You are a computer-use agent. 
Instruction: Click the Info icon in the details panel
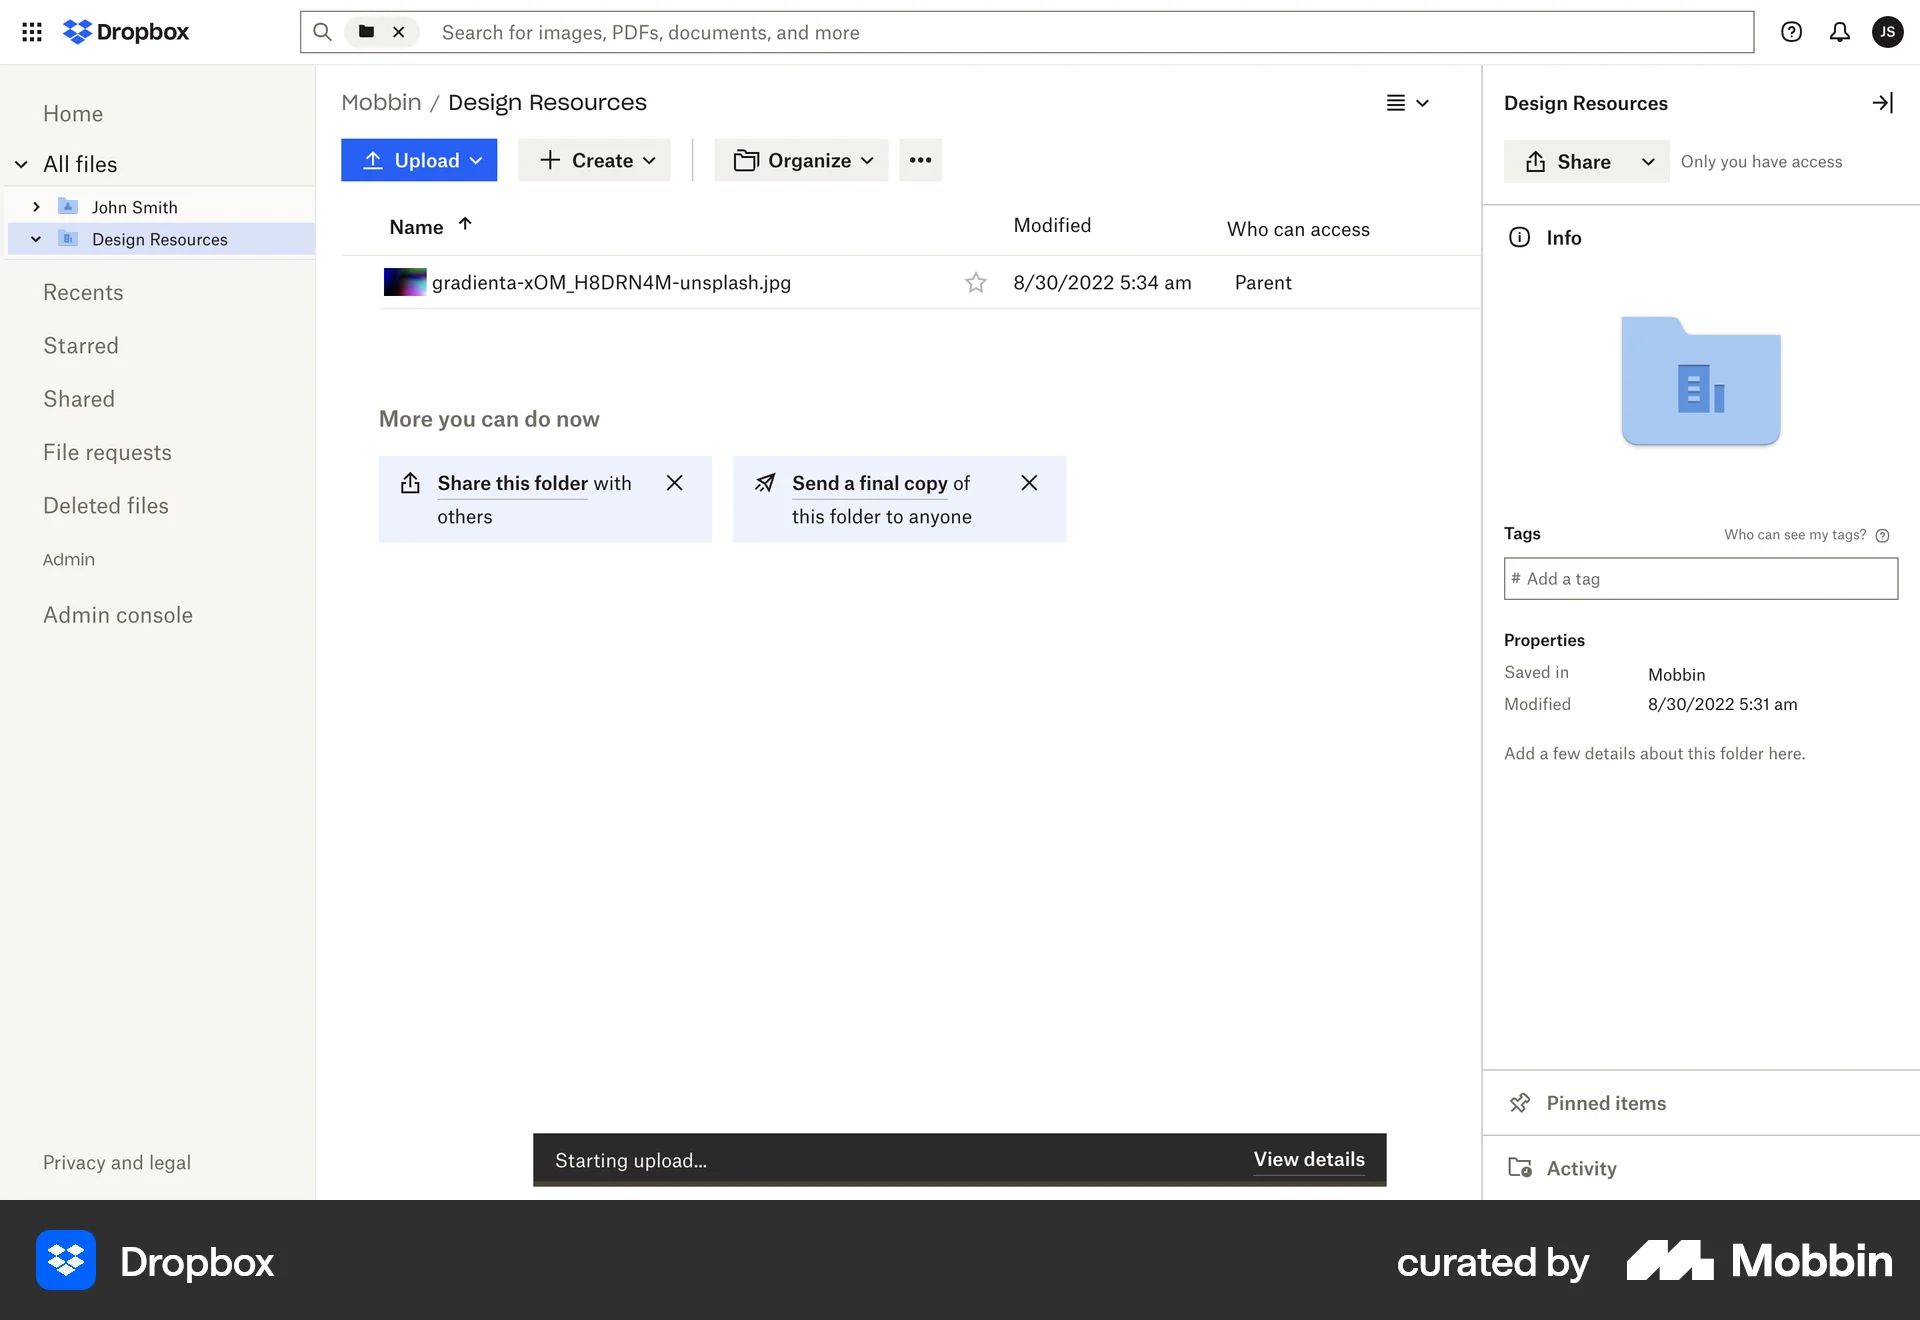(x=1519, y=237)
